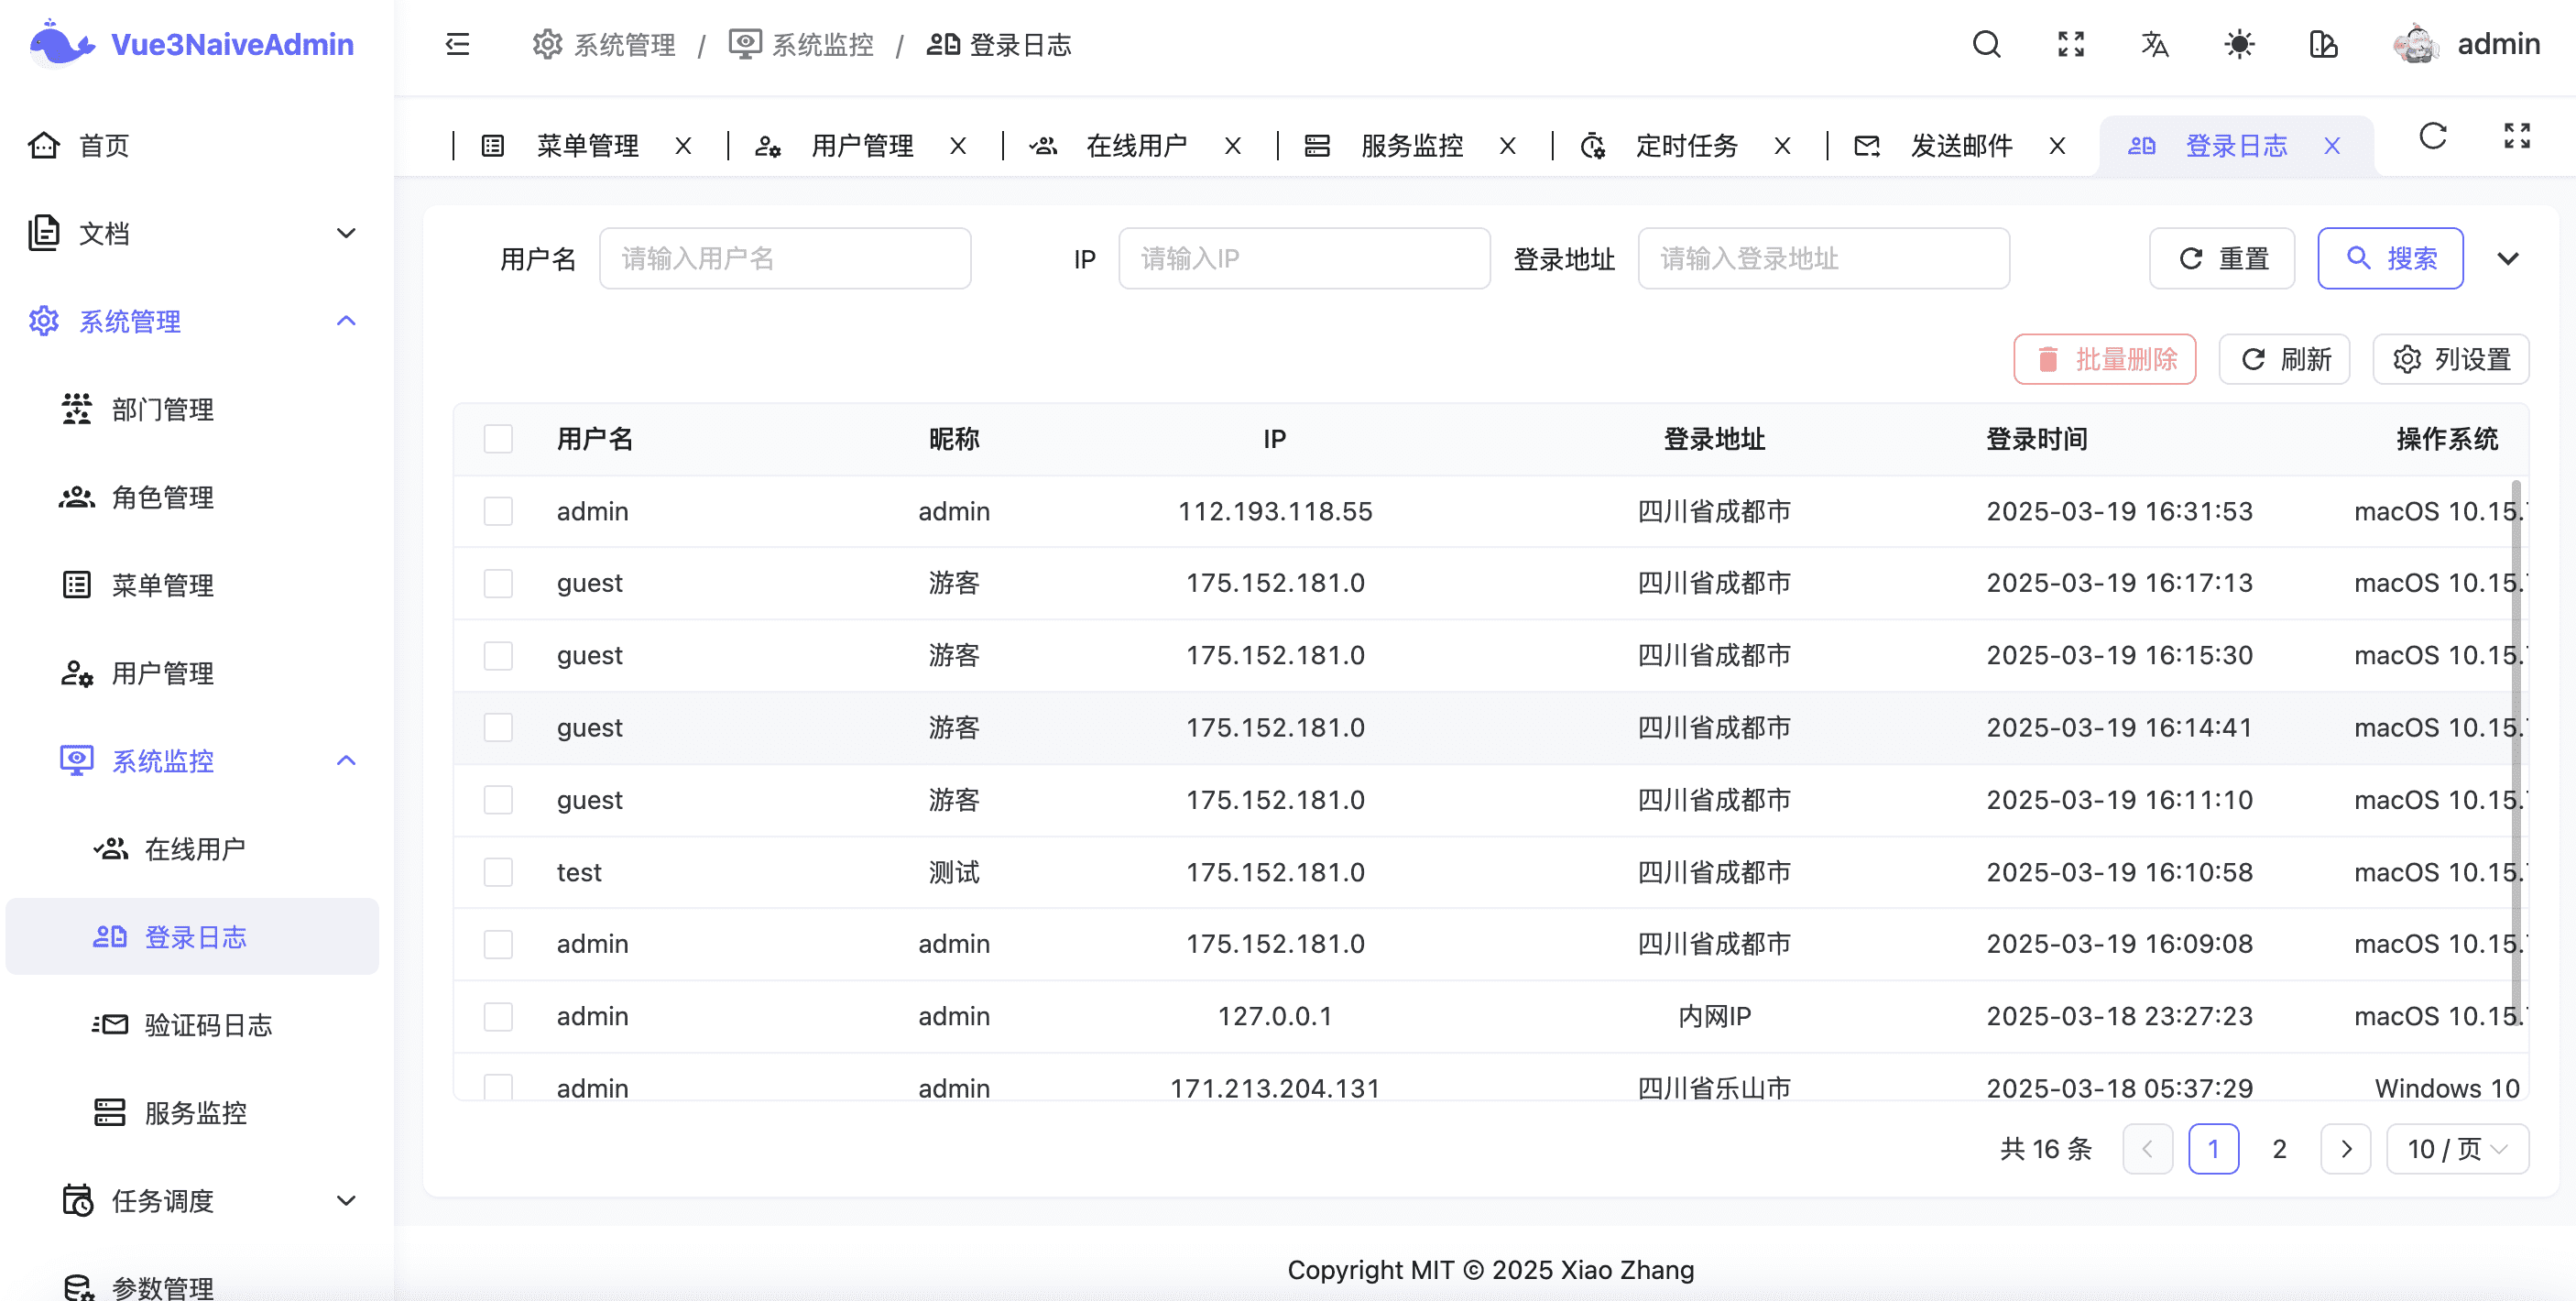Expand content area to fullscreen
2576x1301 pixels.
coord(2518,136)
